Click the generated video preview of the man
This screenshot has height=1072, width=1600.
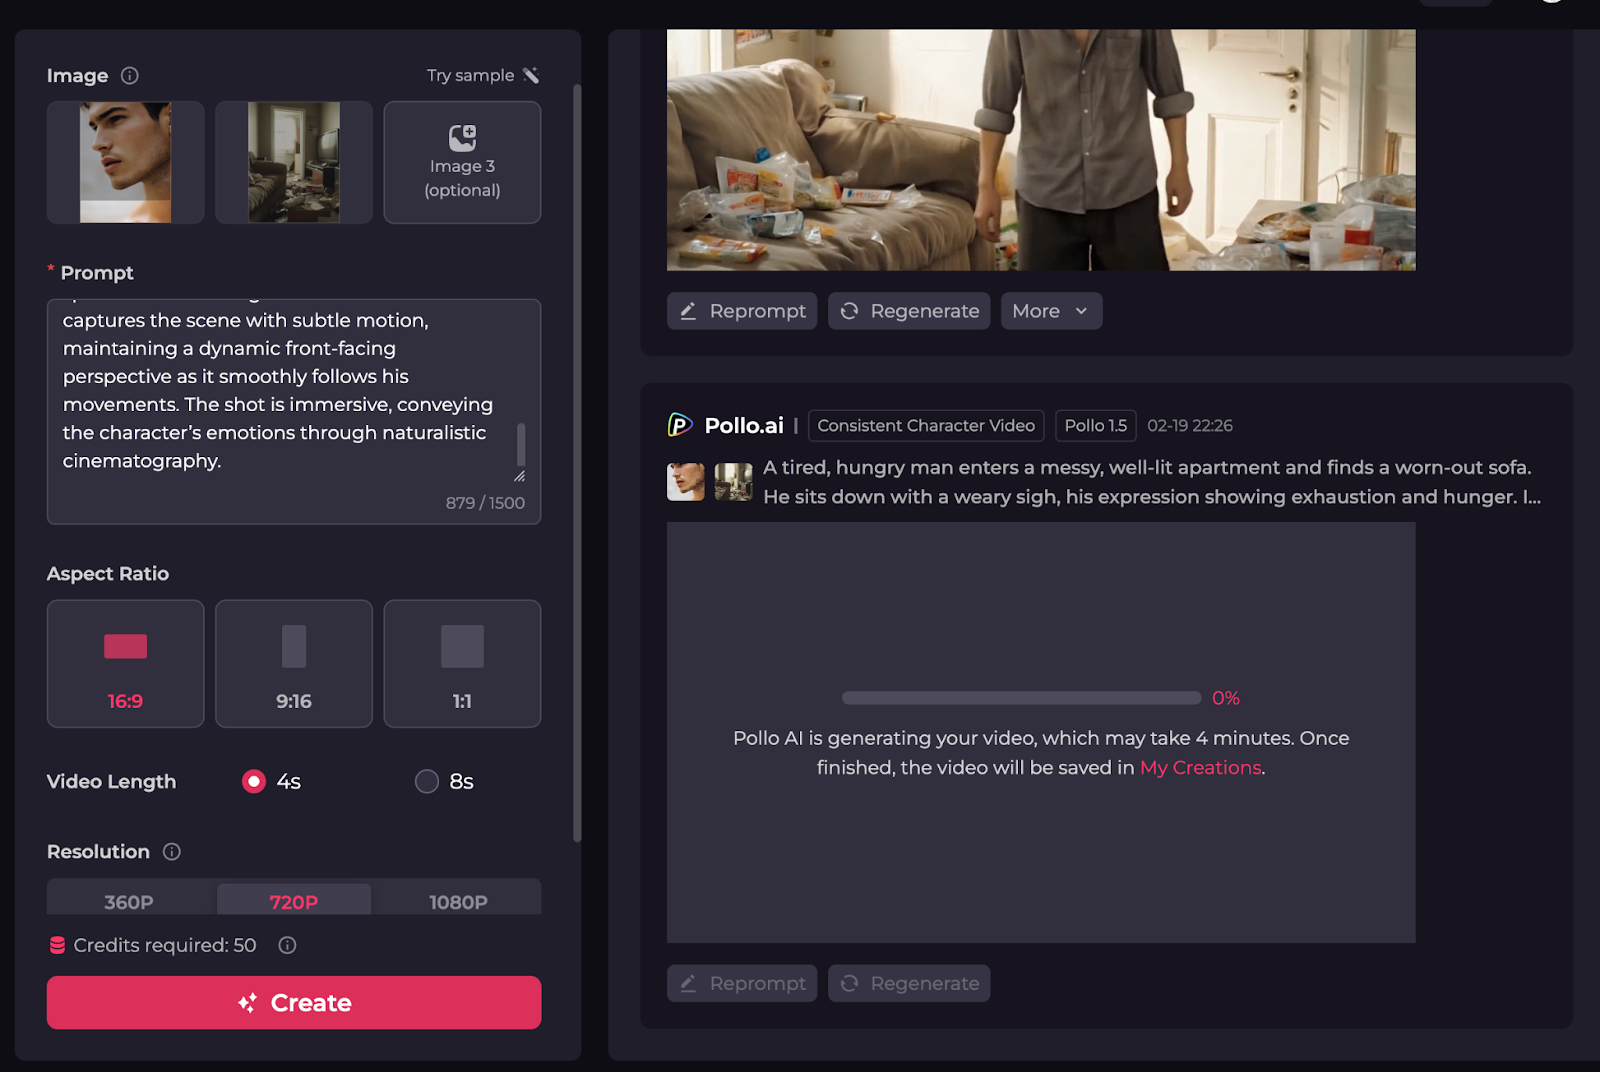pyautogui.click(x=1041, y=150)
